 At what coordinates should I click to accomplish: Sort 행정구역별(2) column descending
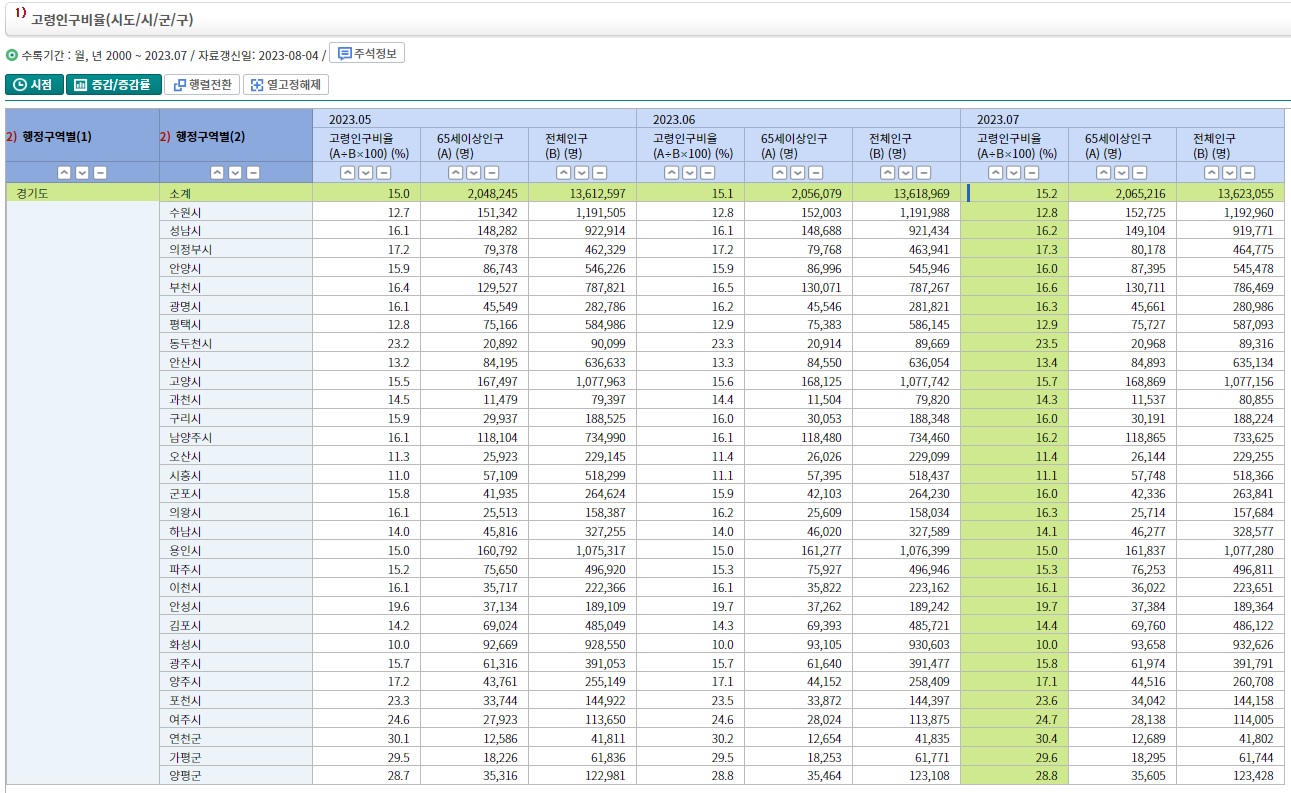235,173
